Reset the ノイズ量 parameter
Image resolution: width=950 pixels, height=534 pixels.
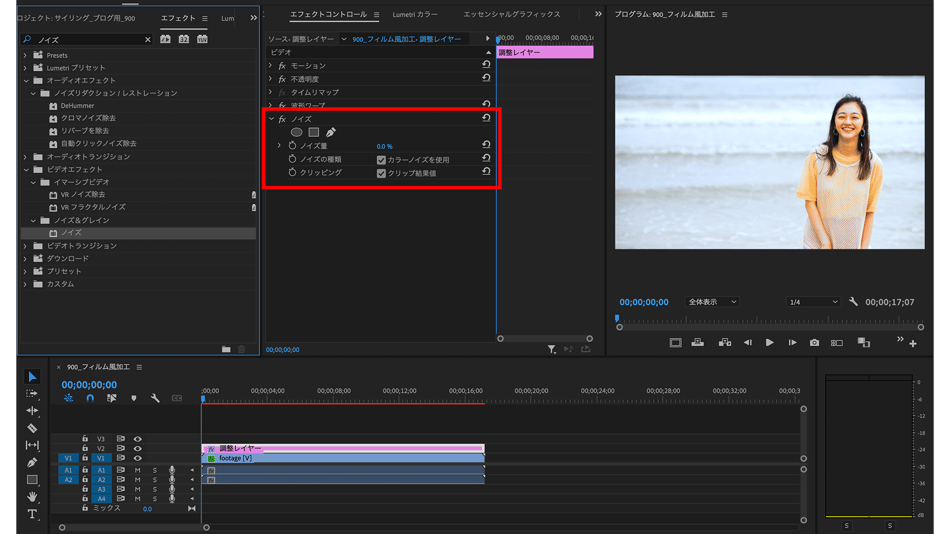(x=486, y=146)
